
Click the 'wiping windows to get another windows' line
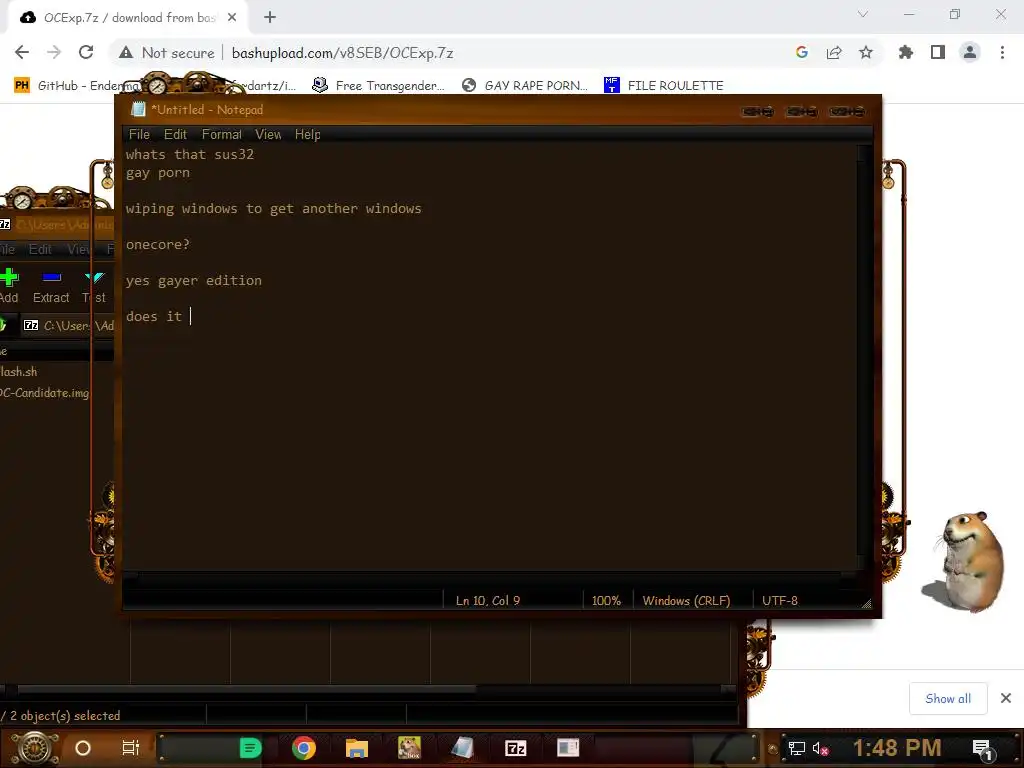click(x=274, y=208)
